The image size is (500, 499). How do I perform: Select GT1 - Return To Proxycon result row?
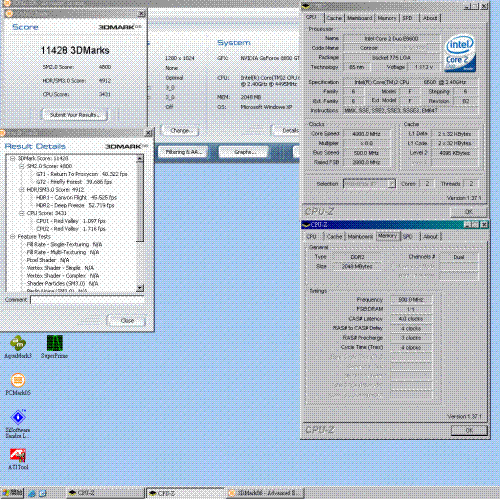82,174
